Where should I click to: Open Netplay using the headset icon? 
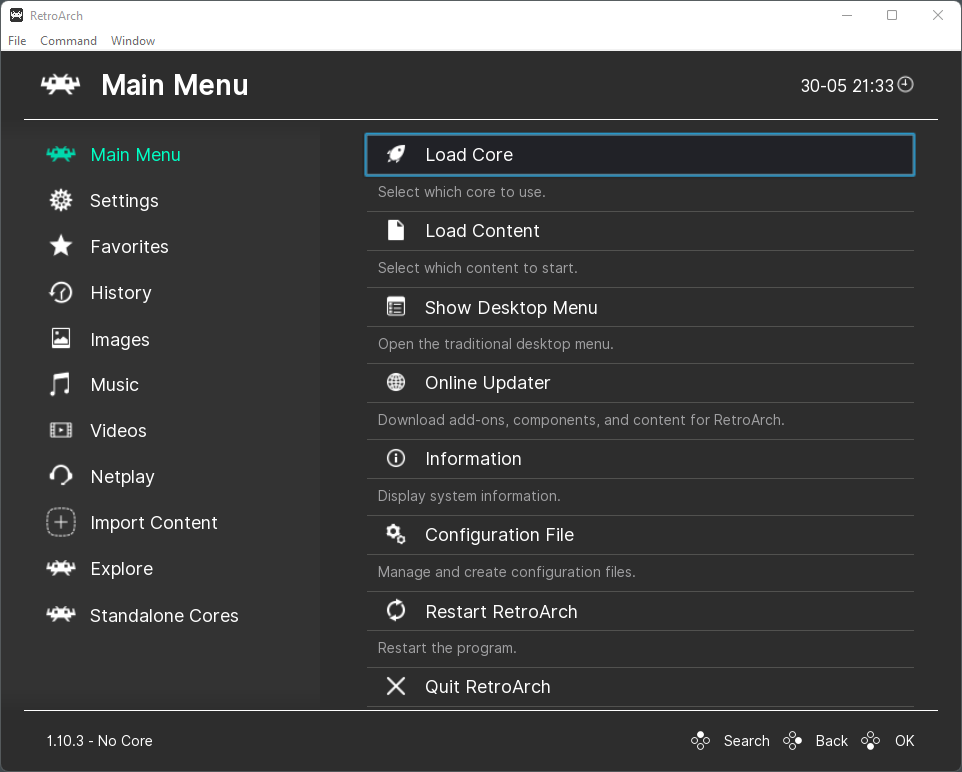pos(61,476)
